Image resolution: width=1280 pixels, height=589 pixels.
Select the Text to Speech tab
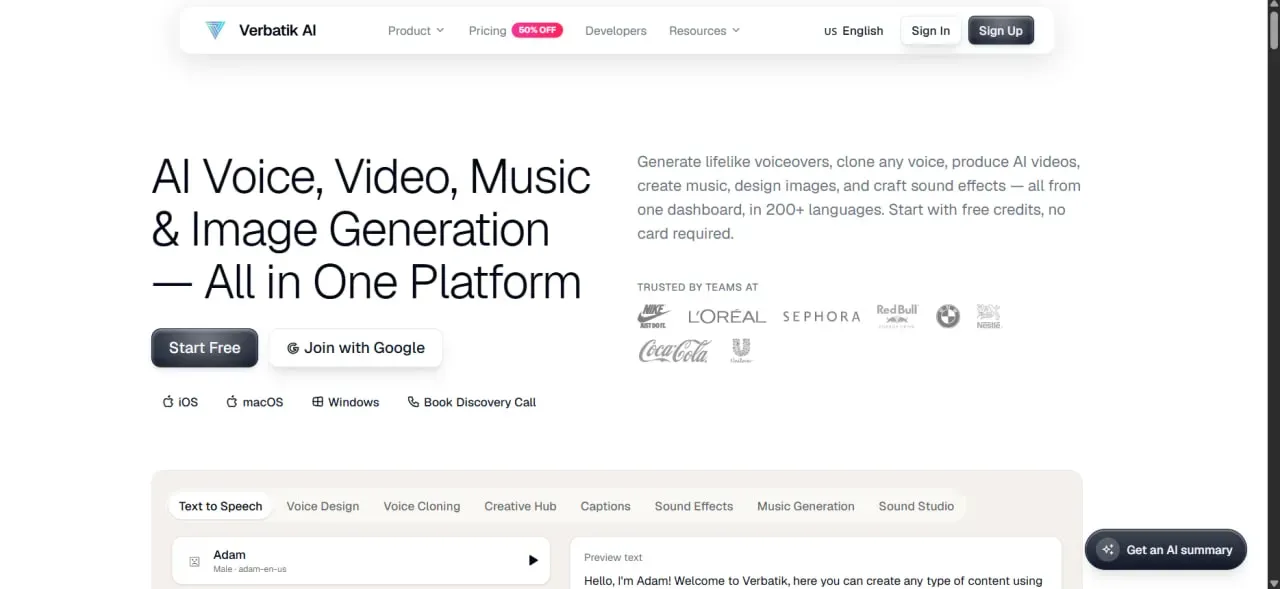[x=221, y=506]
